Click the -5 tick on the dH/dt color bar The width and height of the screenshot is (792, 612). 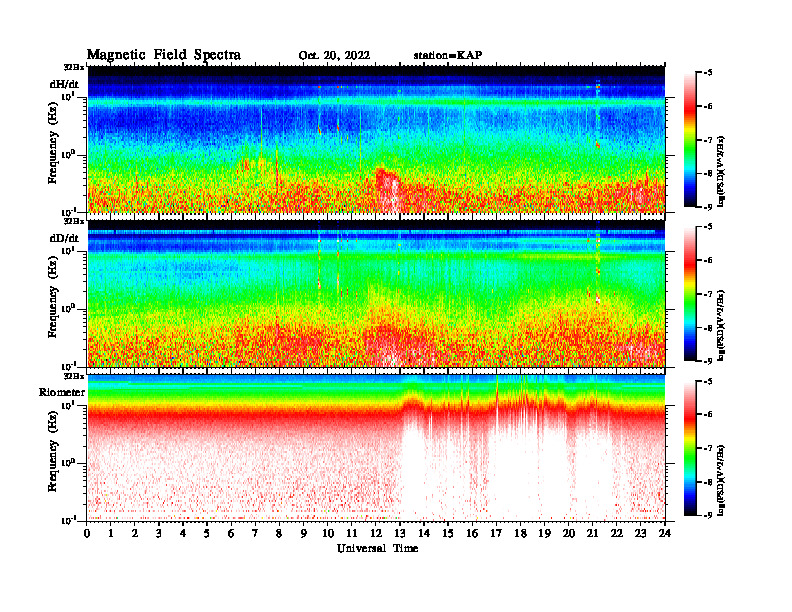[x=707, y=73]
